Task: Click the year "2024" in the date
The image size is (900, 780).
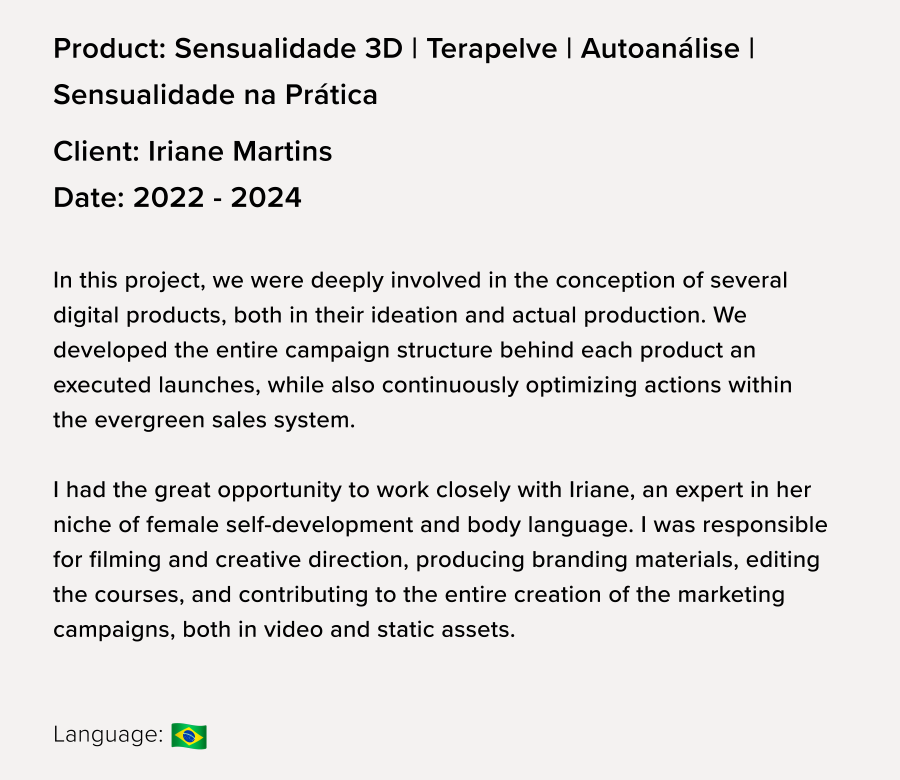Action: pyautogui.click(x=266, y=198)
